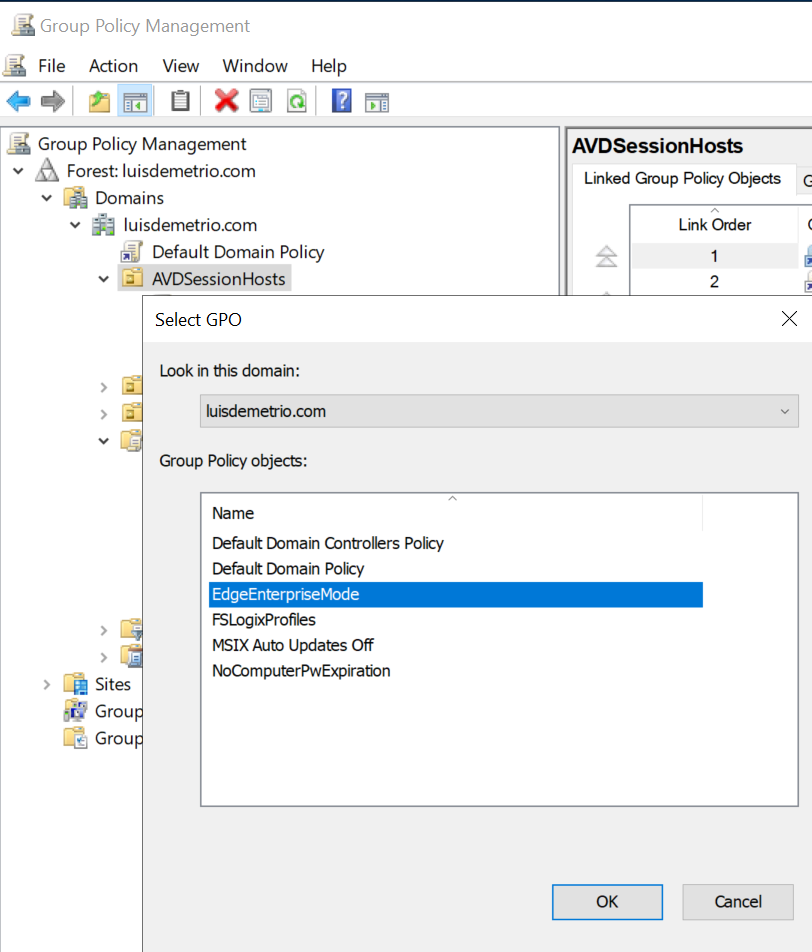Image resolution: width=812 pixels, height=952 pixels.
Task: Click the blue Help question mark icon
Action: coord(341,101)
